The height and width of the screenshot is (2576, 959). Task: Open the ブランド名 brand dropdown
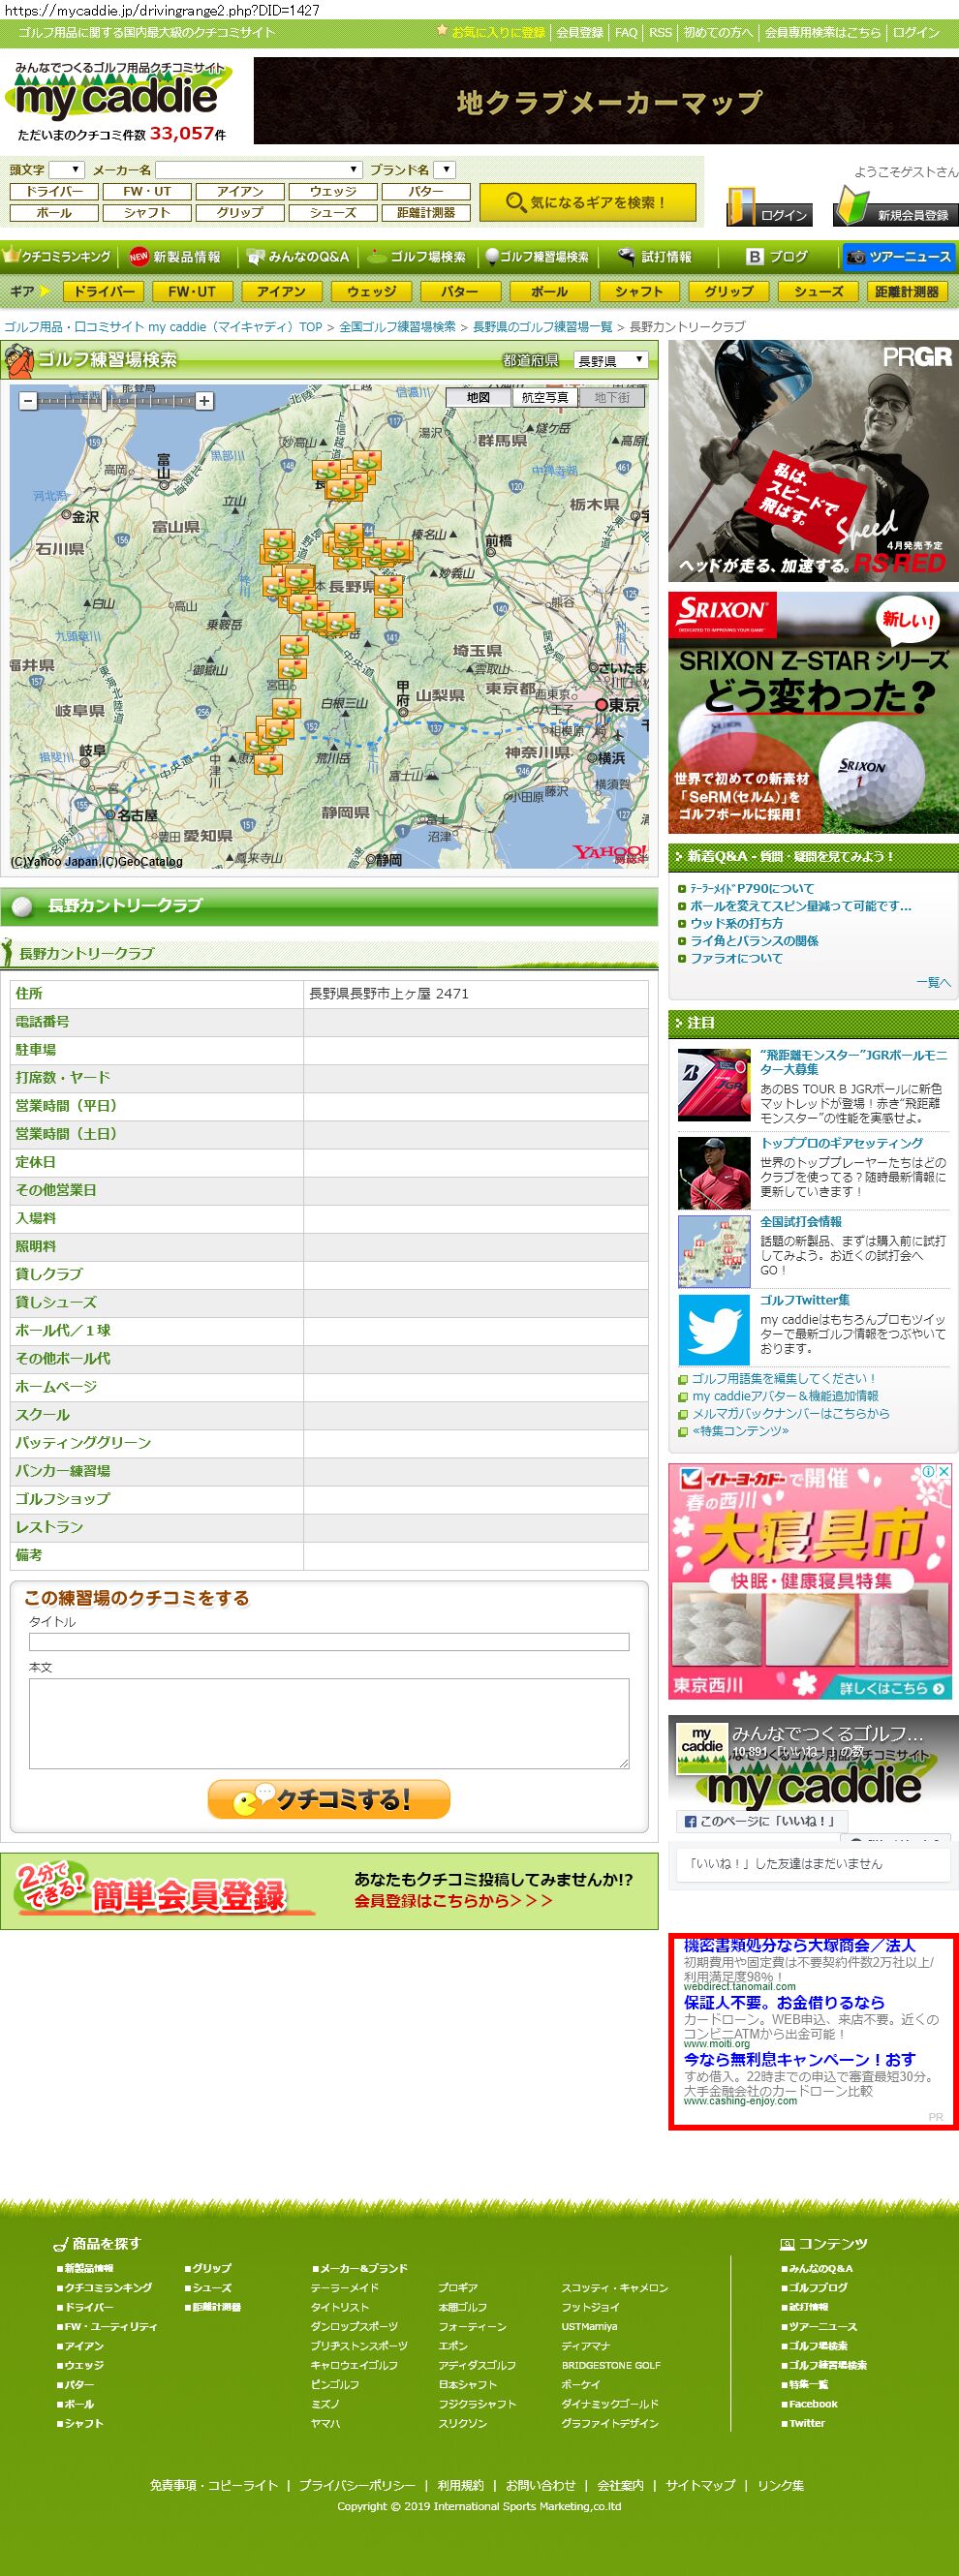pos(446,169)
